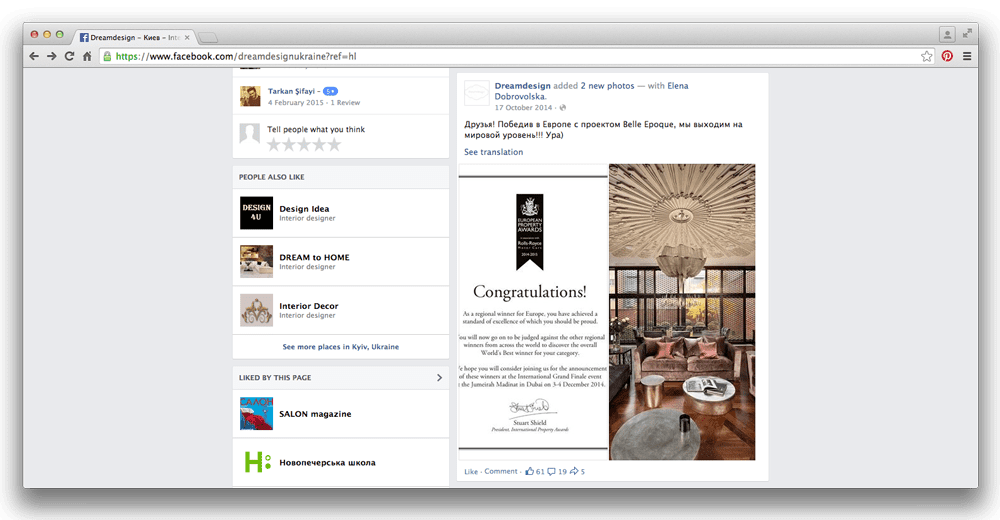Viewport: 1000px width, 520px height.
Task: Click the grey avatar beside Tell people
Action: tap(249, 133)
